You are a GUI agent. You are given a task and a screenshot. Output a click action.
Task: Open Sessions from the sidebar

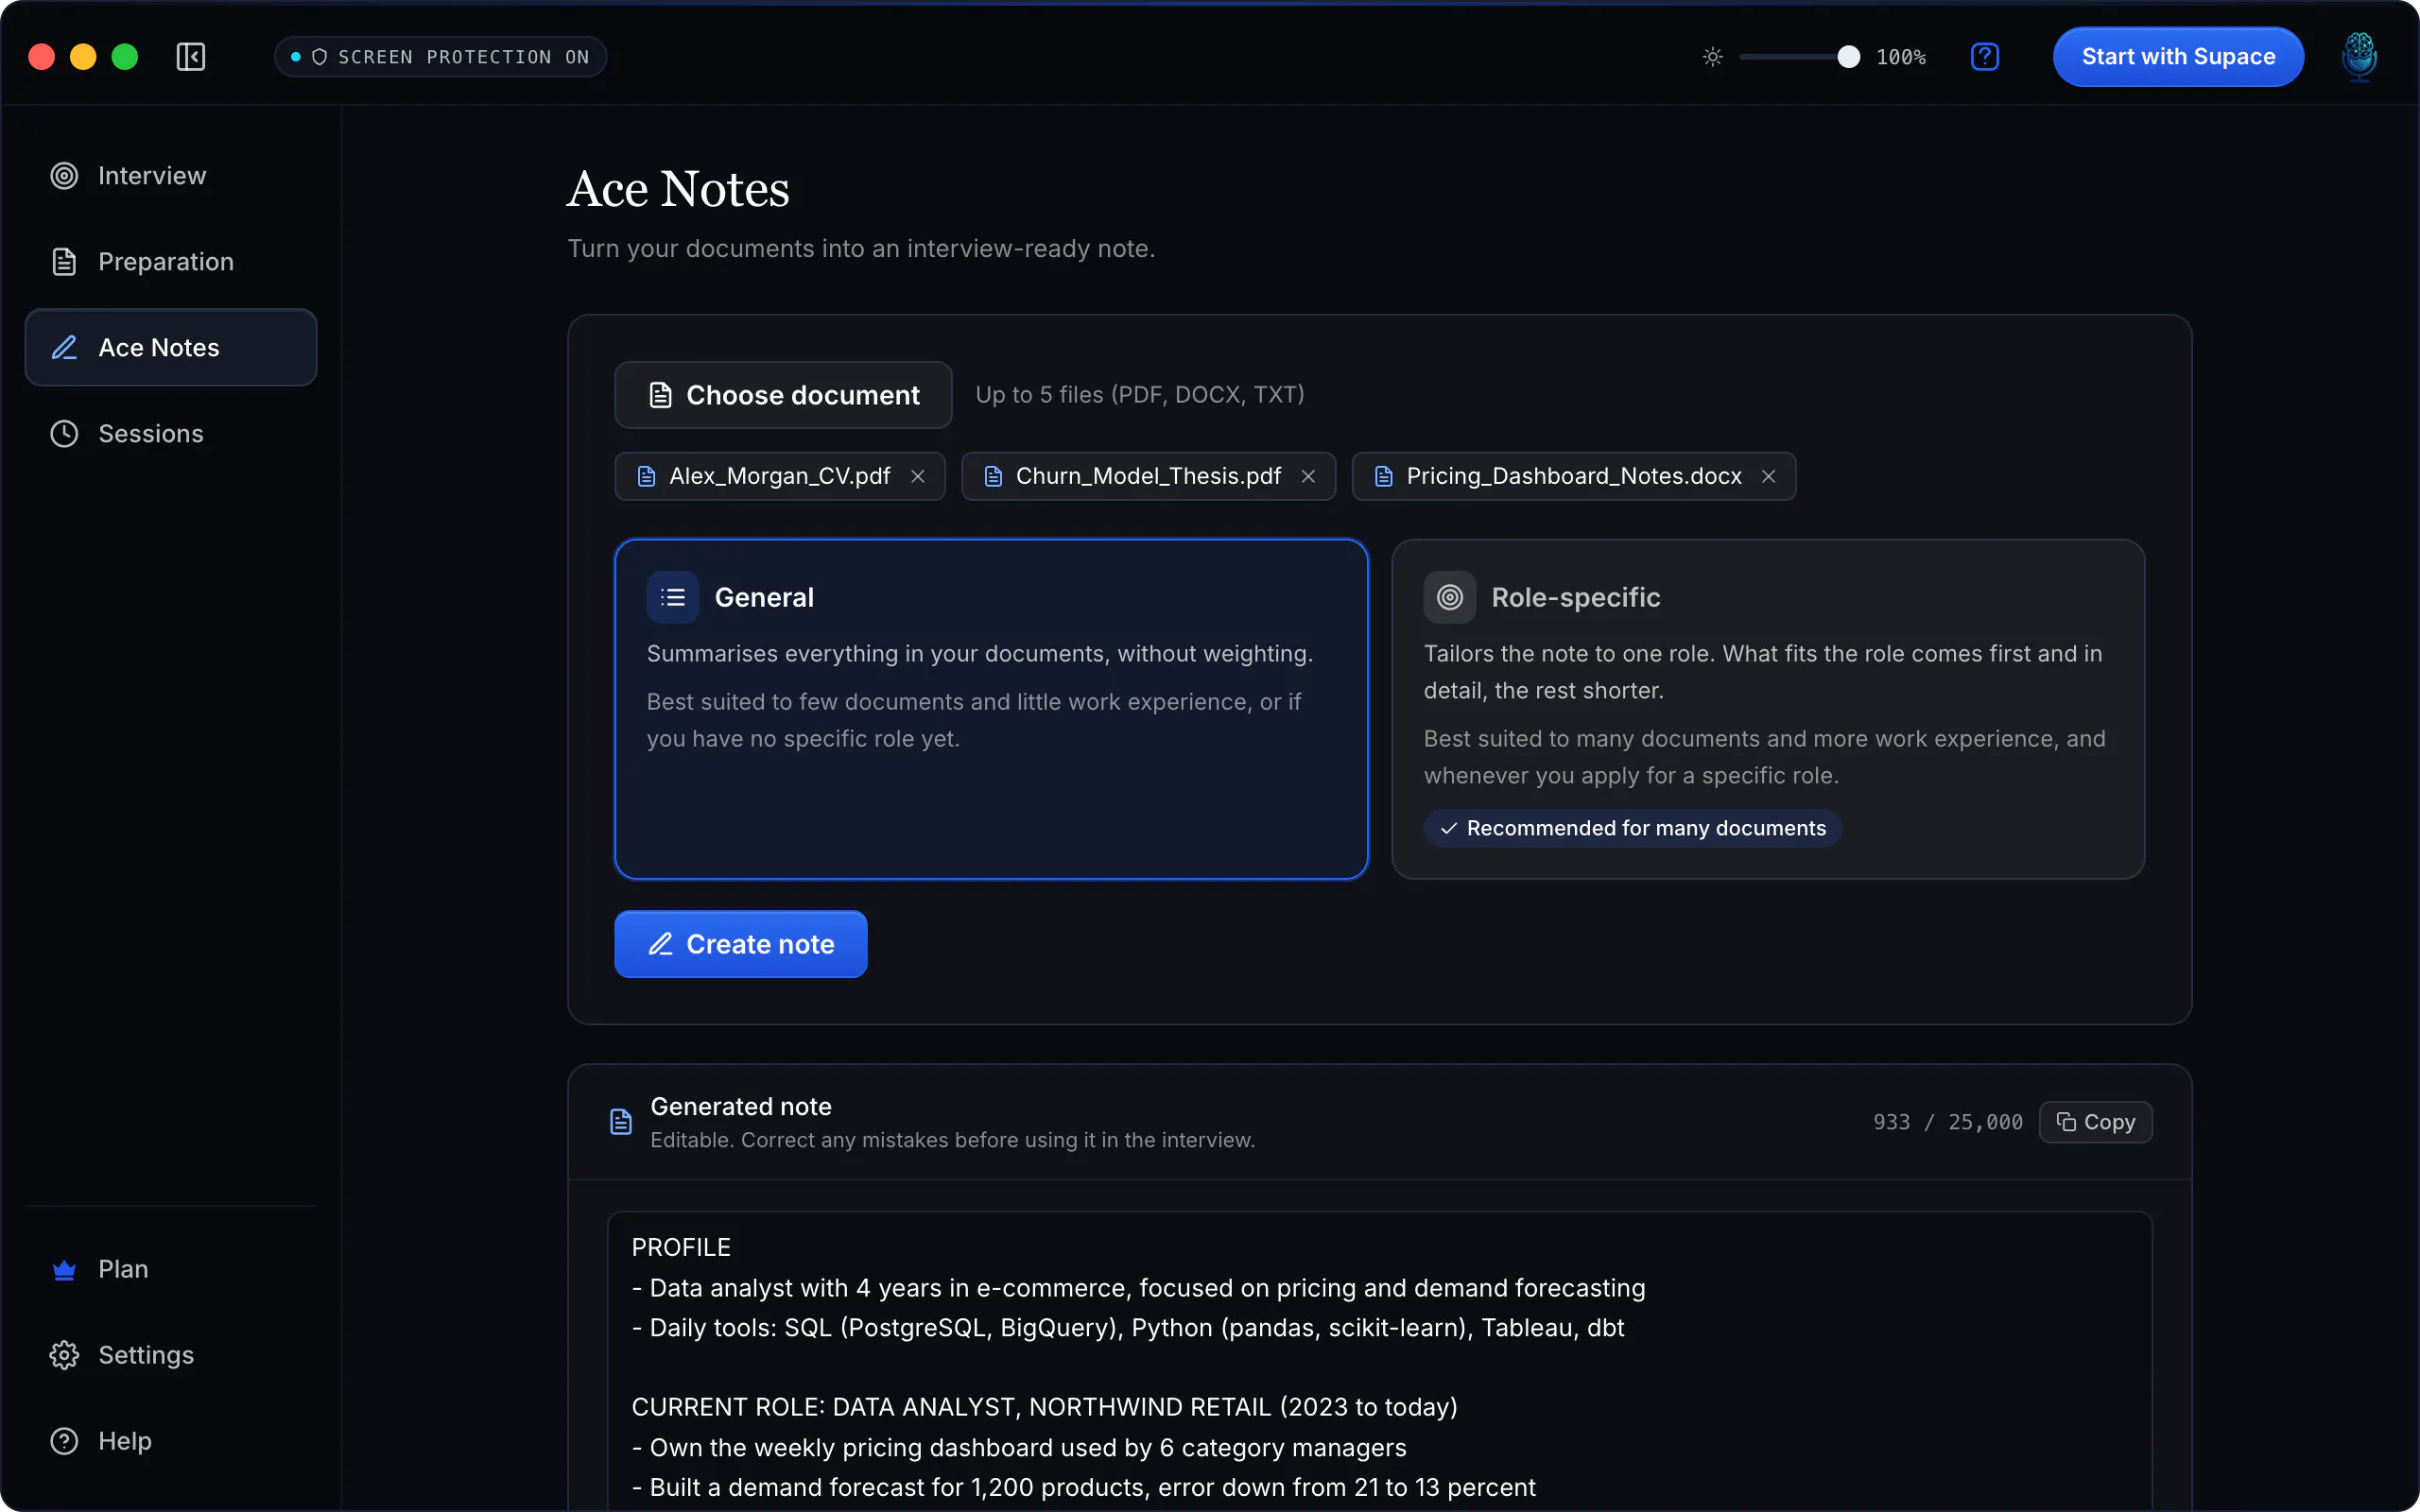tap(171, 433)
